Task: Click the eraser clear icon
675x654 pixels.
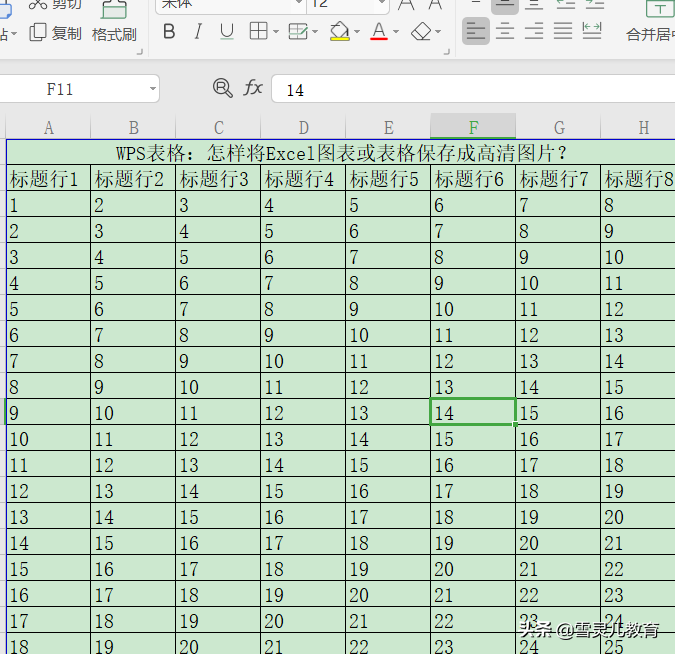Action: pos(421,31)
